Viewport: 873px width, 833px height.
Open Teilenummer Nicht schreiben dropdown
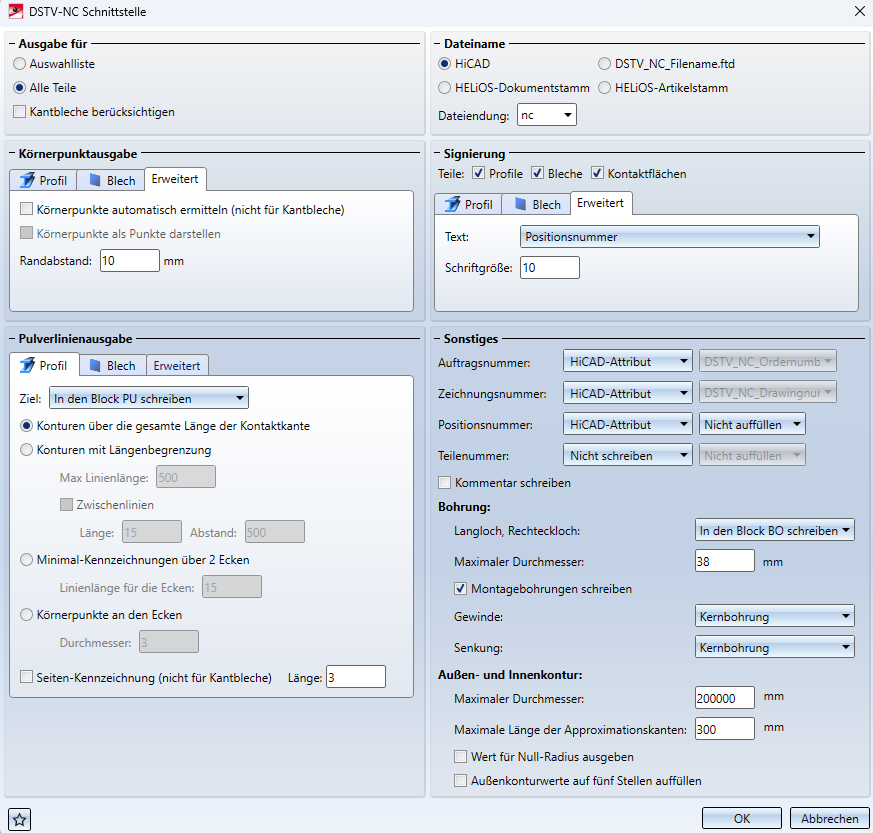coord(627,455)
